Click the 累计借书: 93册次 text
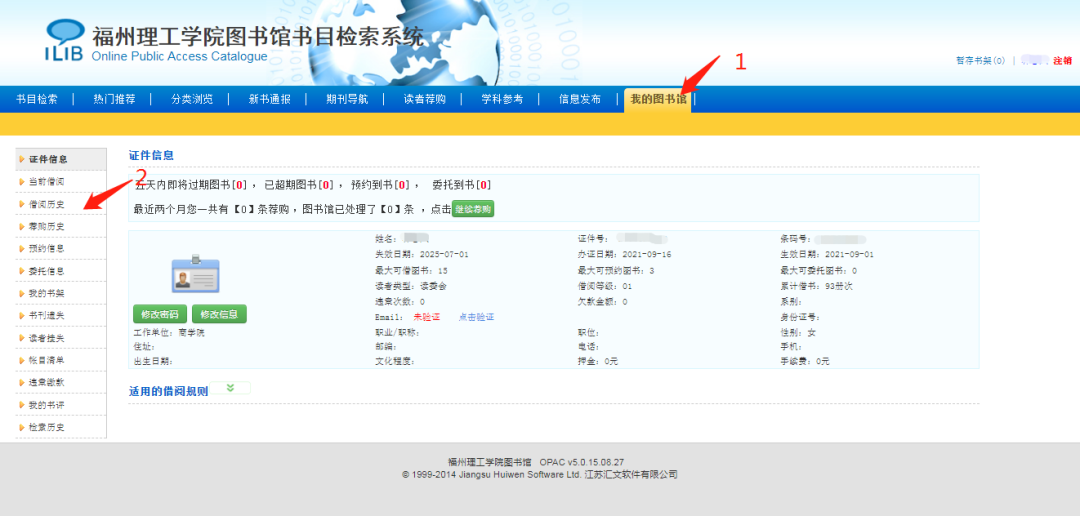 point(816,286)
